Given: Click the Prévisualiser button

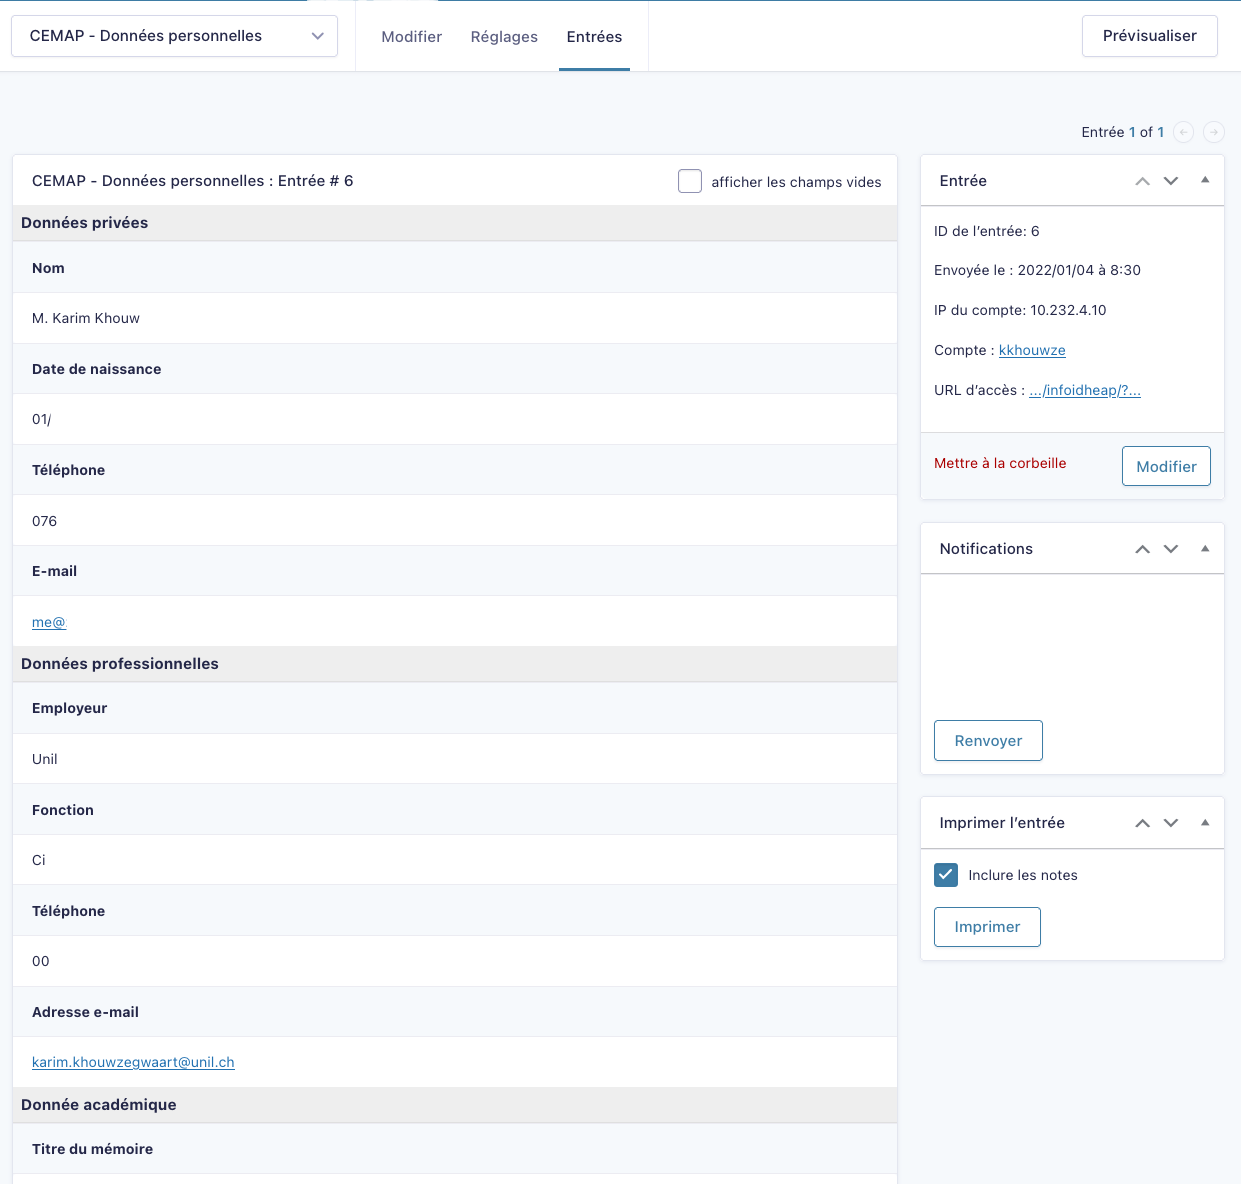Looking at the screenshot, I should [x=1149, y=36].
